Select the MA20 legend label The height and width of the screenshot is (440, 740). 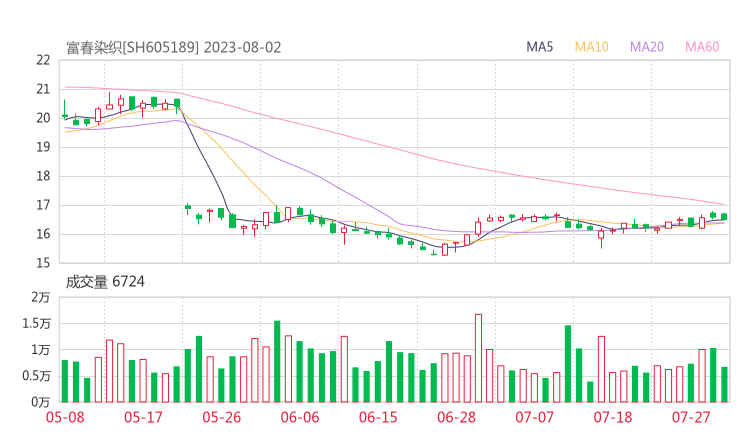coord(647,47)
